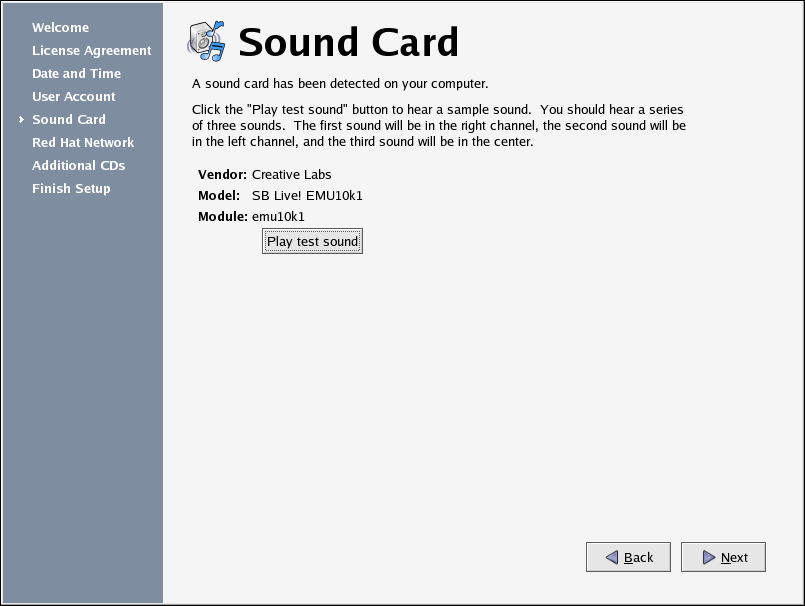Screen dimensions: 805x606
Task: Select Welcome in the sidebar
Action: (61, 27)
